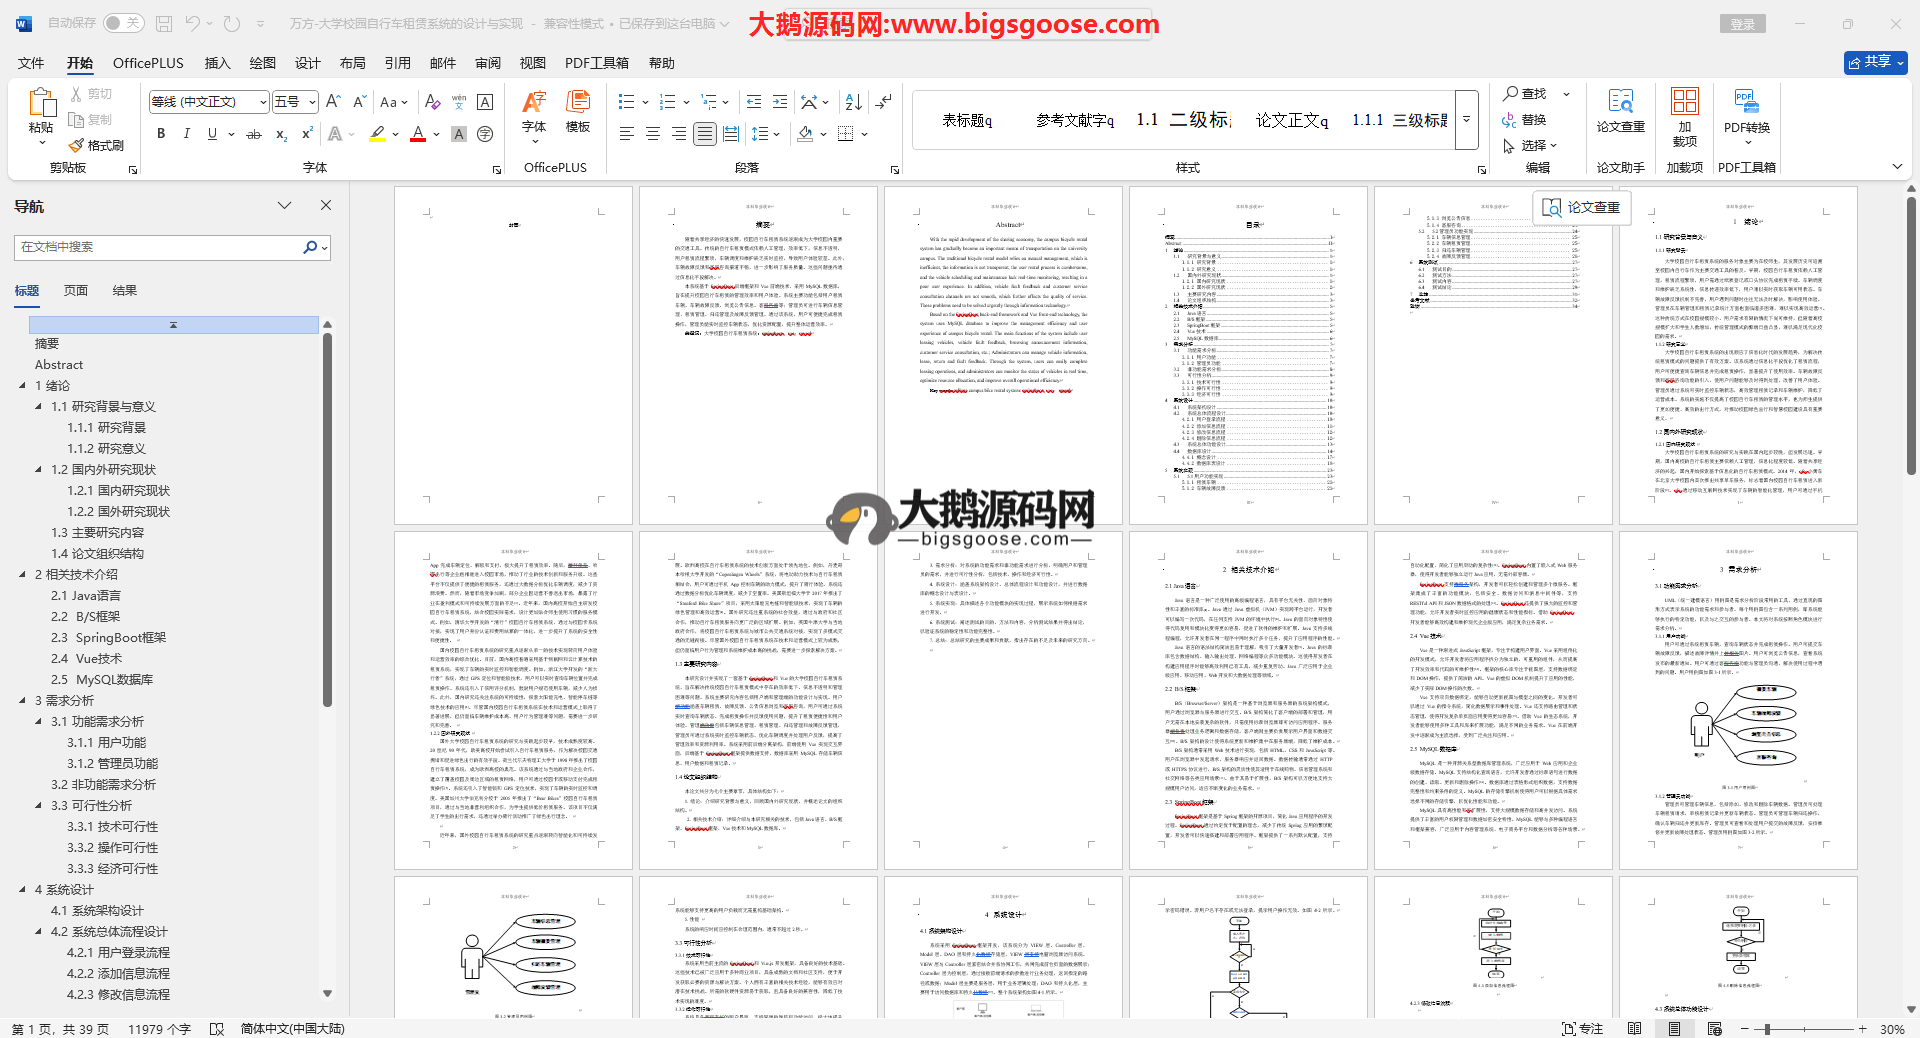Switch to the 页面 tab in navigation pane

[76, 291]
